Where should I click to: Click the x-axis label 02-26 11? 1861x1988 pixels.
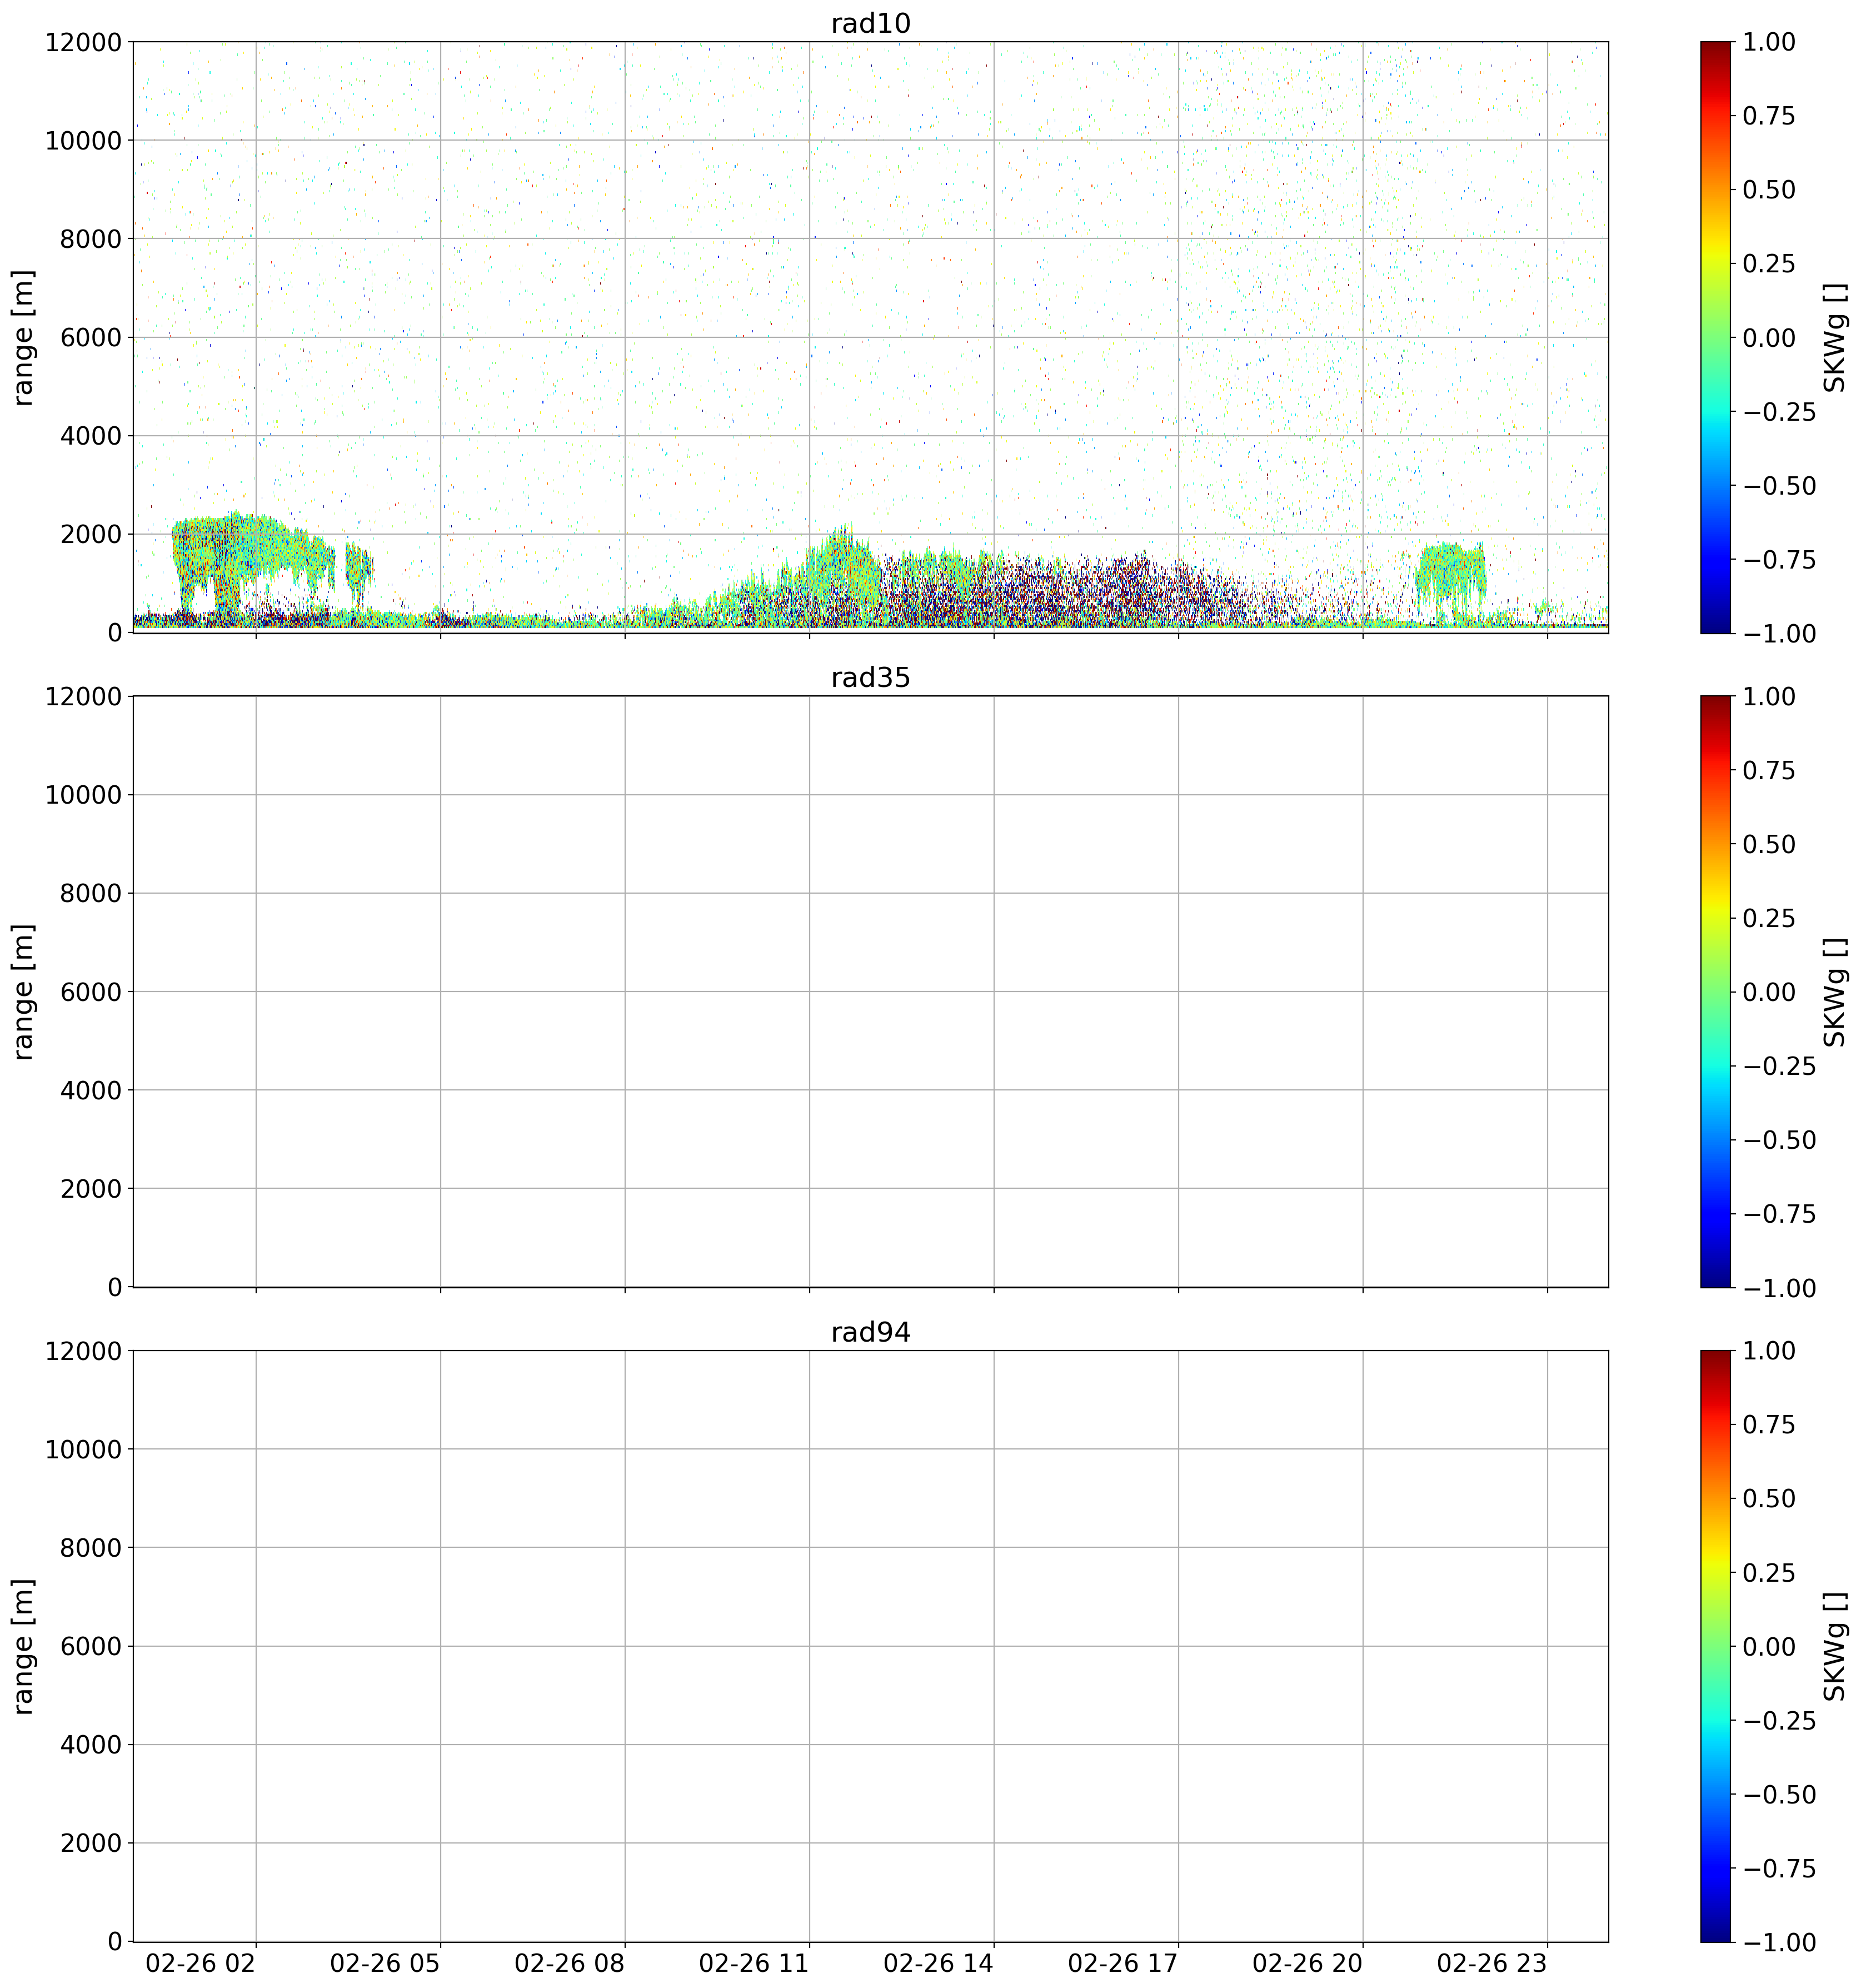[754, 1964]
